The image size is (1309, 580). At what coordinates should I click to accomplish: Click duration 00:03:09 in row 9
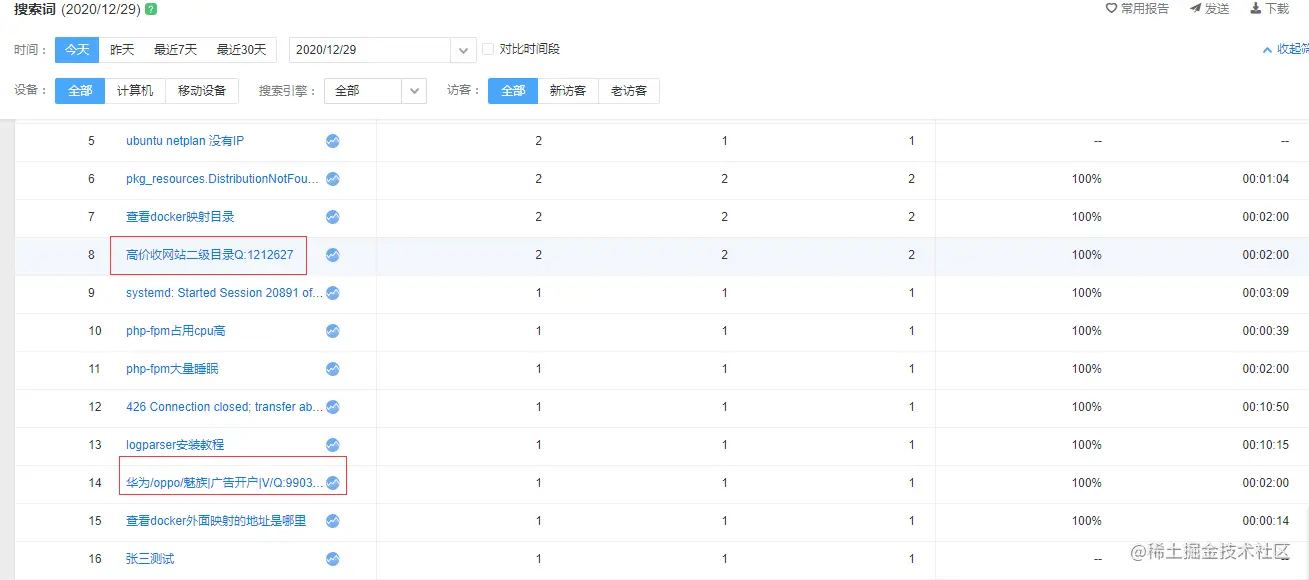[x=1266, y=293]
